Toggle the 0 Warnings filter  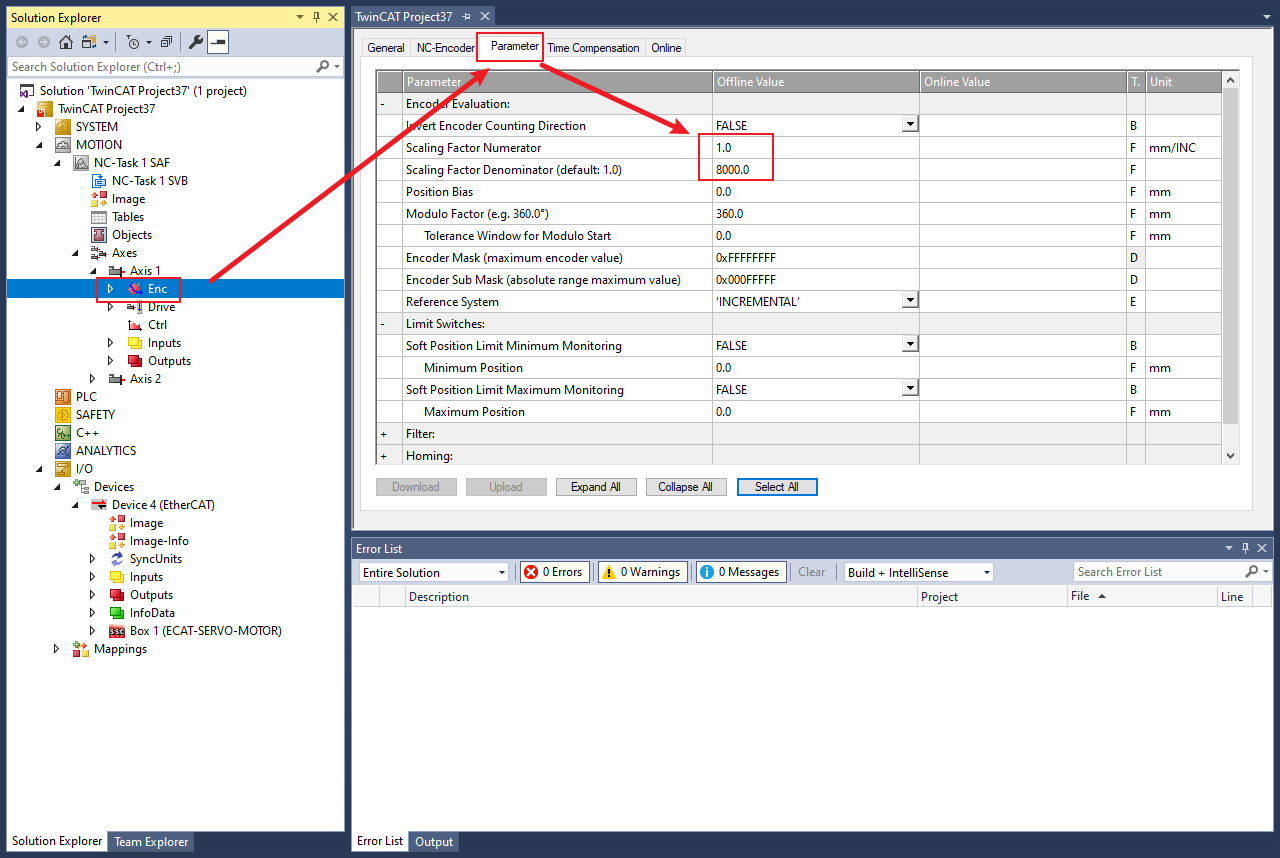(641, 572)
